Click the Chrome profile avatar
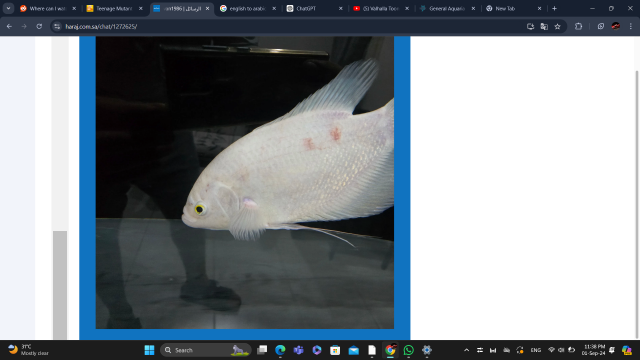 pos(616,27)
